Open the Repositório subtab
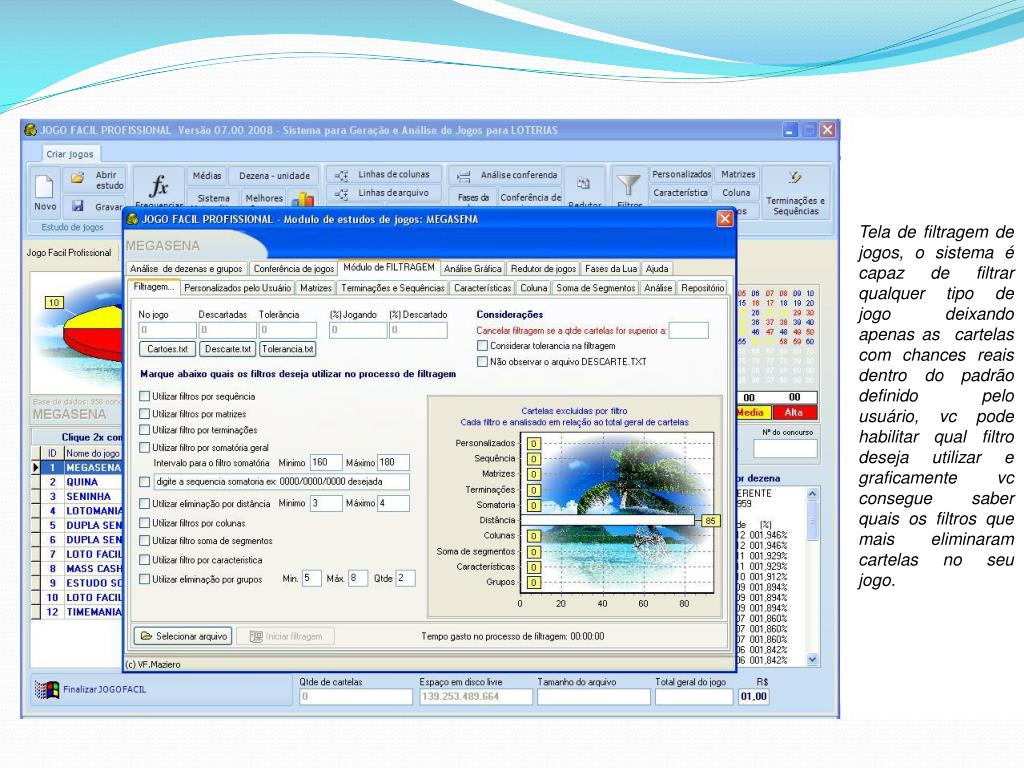 tap(702, 288)
